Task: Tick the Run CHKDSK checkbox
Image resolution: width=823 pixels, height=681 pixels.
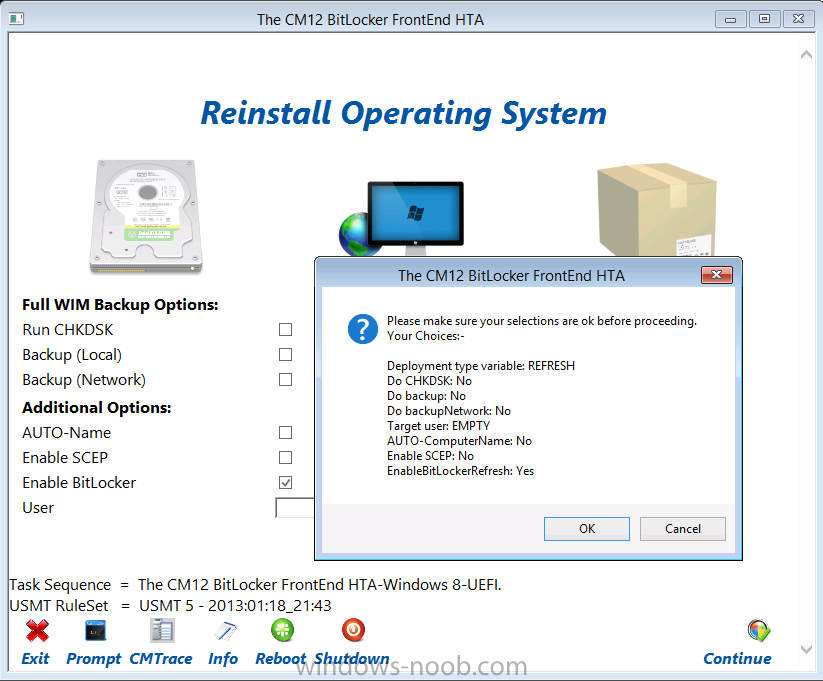Action: pyautogui.click(x=286, y=330)
